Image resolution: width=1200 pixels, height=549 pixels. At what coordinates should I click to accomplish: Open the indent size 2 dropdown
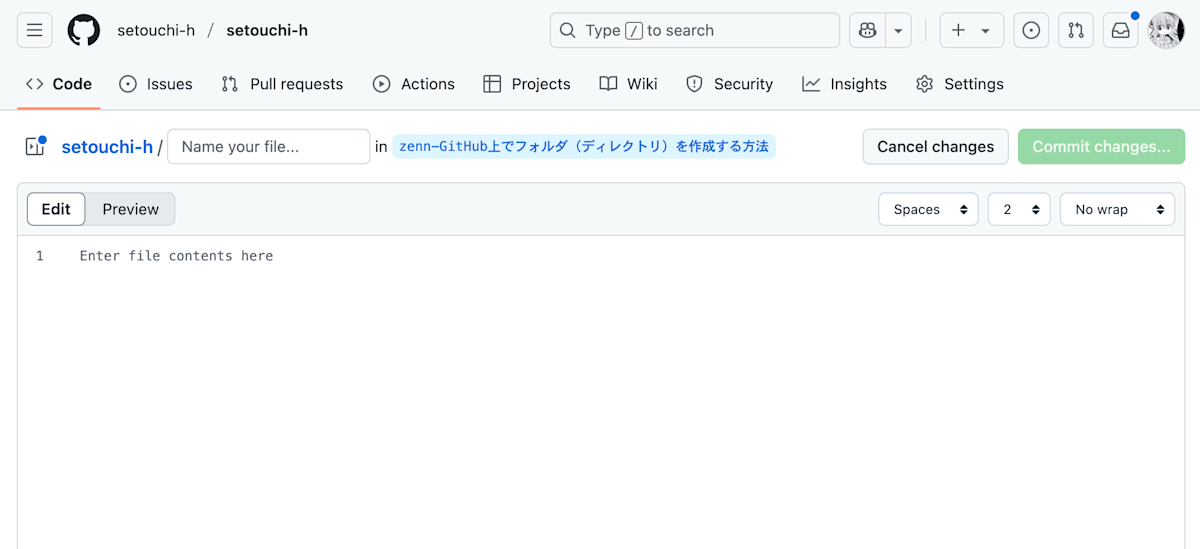pos(1019,209)
